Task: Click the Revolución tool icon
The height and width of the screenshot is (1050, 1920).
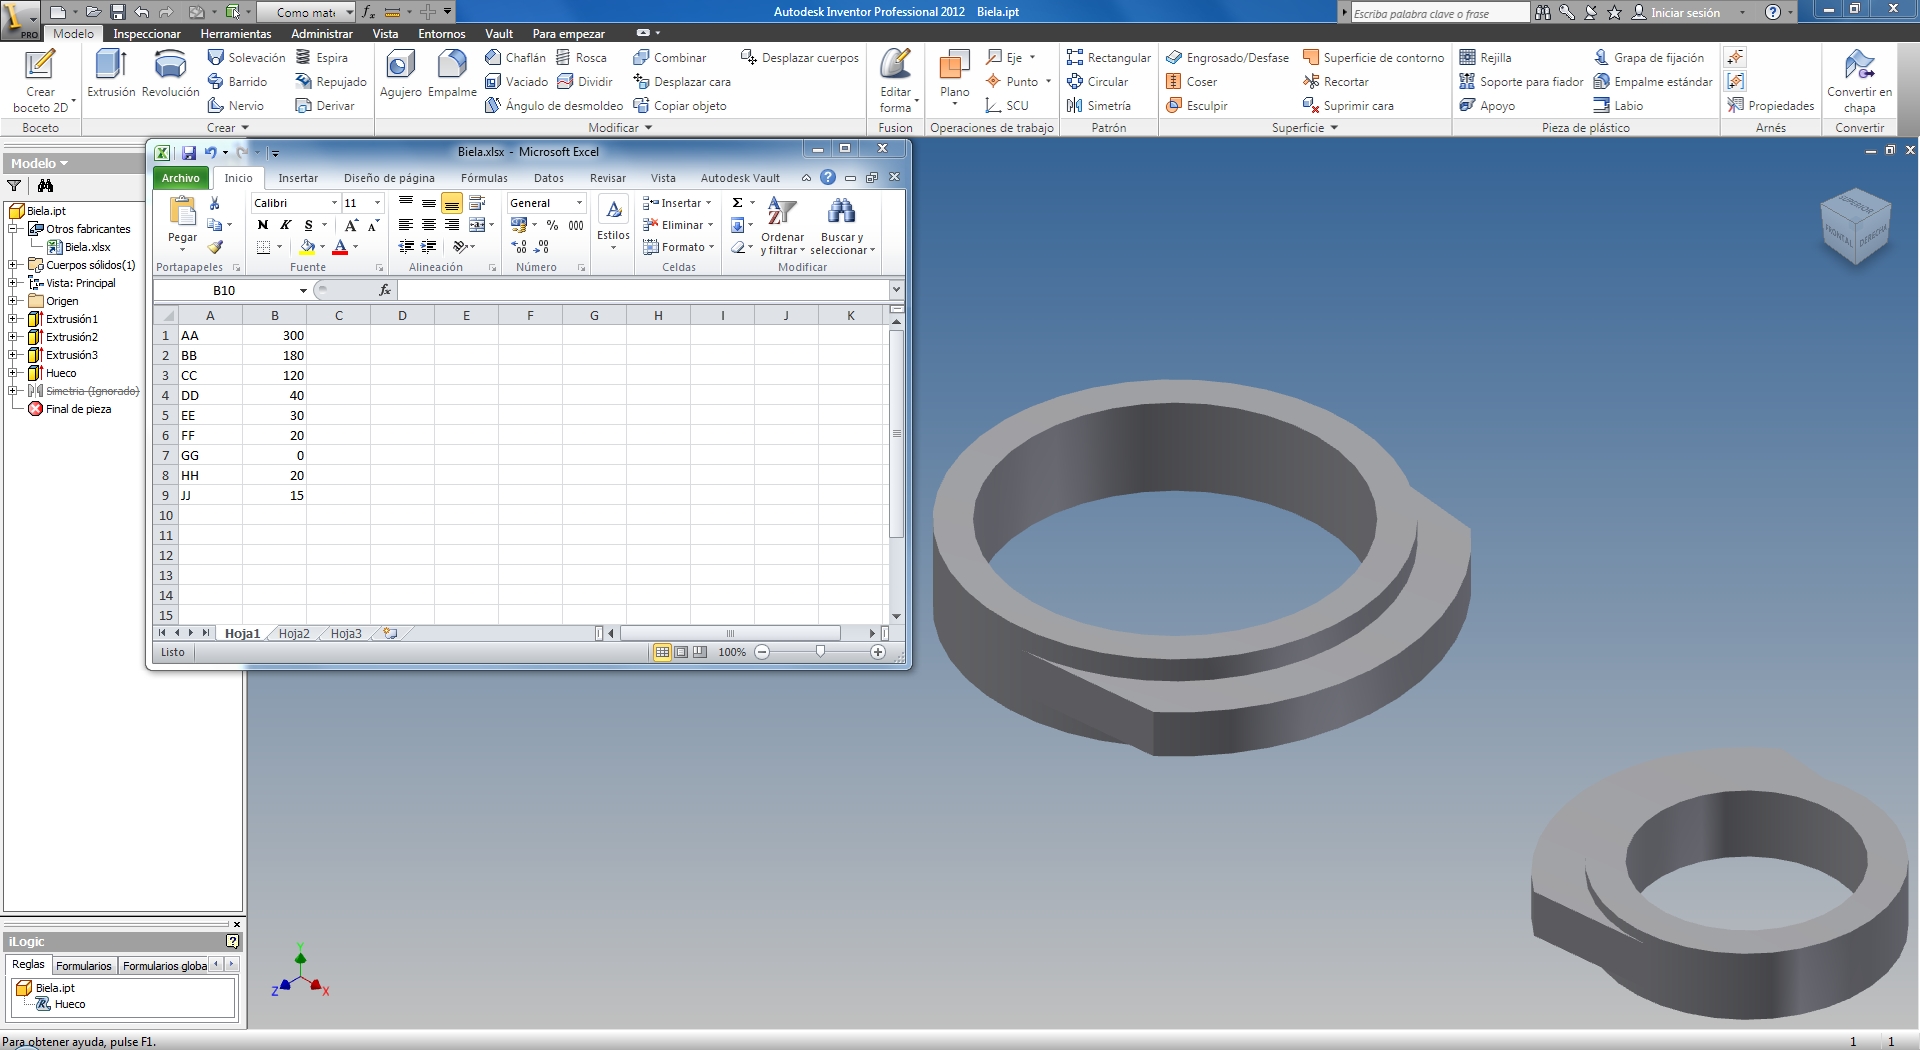Action: pyautogui.click(x=170, y=66)
